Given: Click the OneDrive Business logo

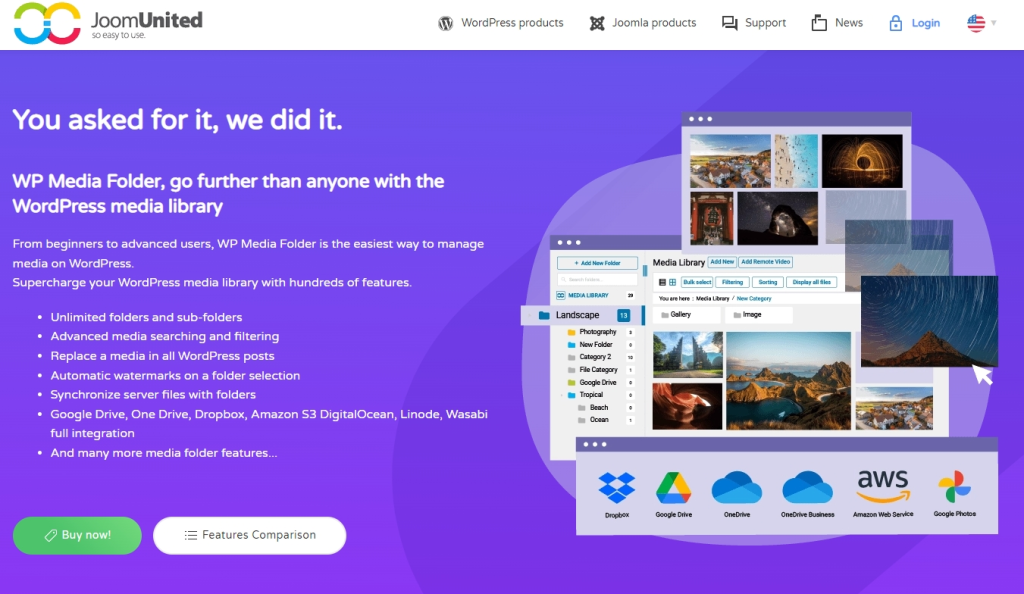Looking at the screenshot, I should click(x=807, y=488).
